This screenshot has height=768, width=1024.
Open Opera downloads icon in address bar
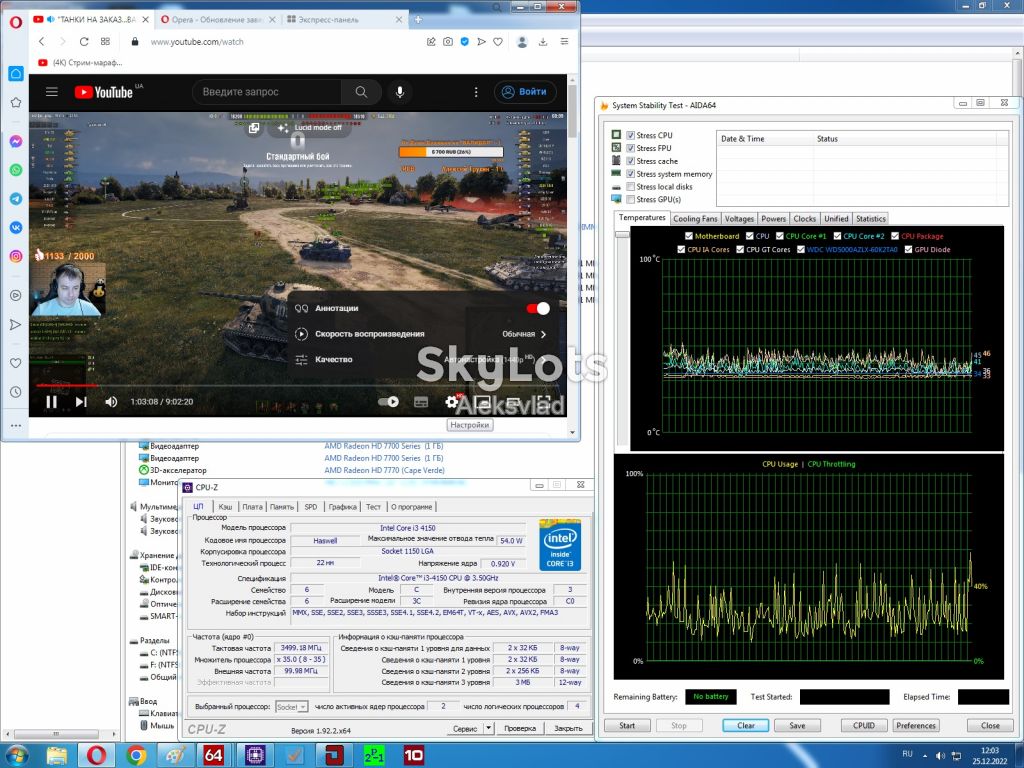543,41
